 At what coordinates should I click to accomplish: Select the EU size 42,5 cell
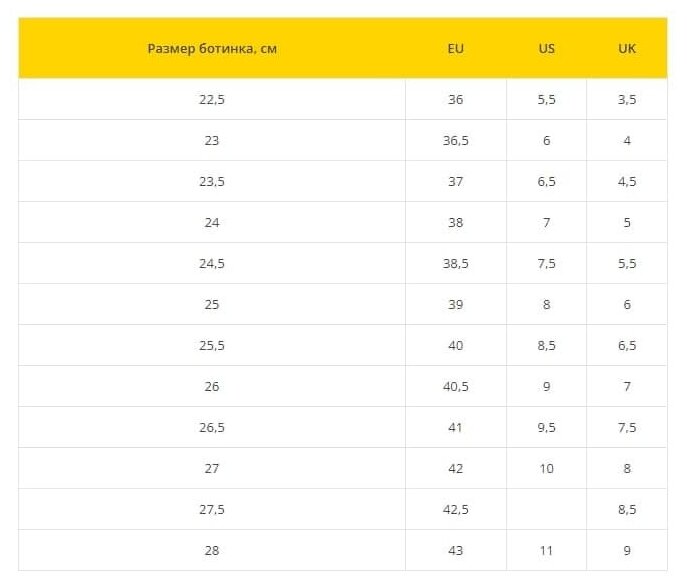coord(456,509)
